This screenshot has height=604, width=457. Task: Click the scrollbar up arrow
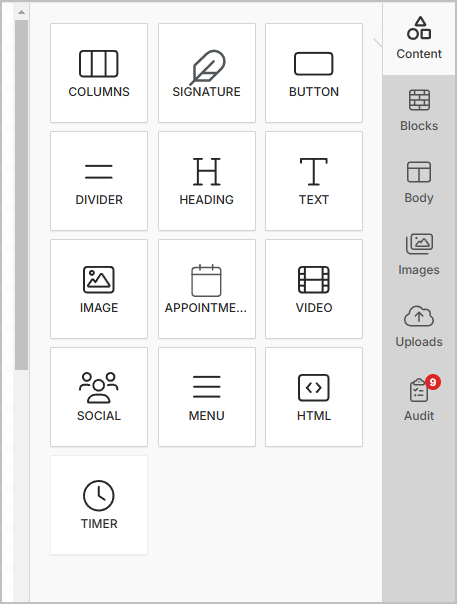(x=22, y=12)
